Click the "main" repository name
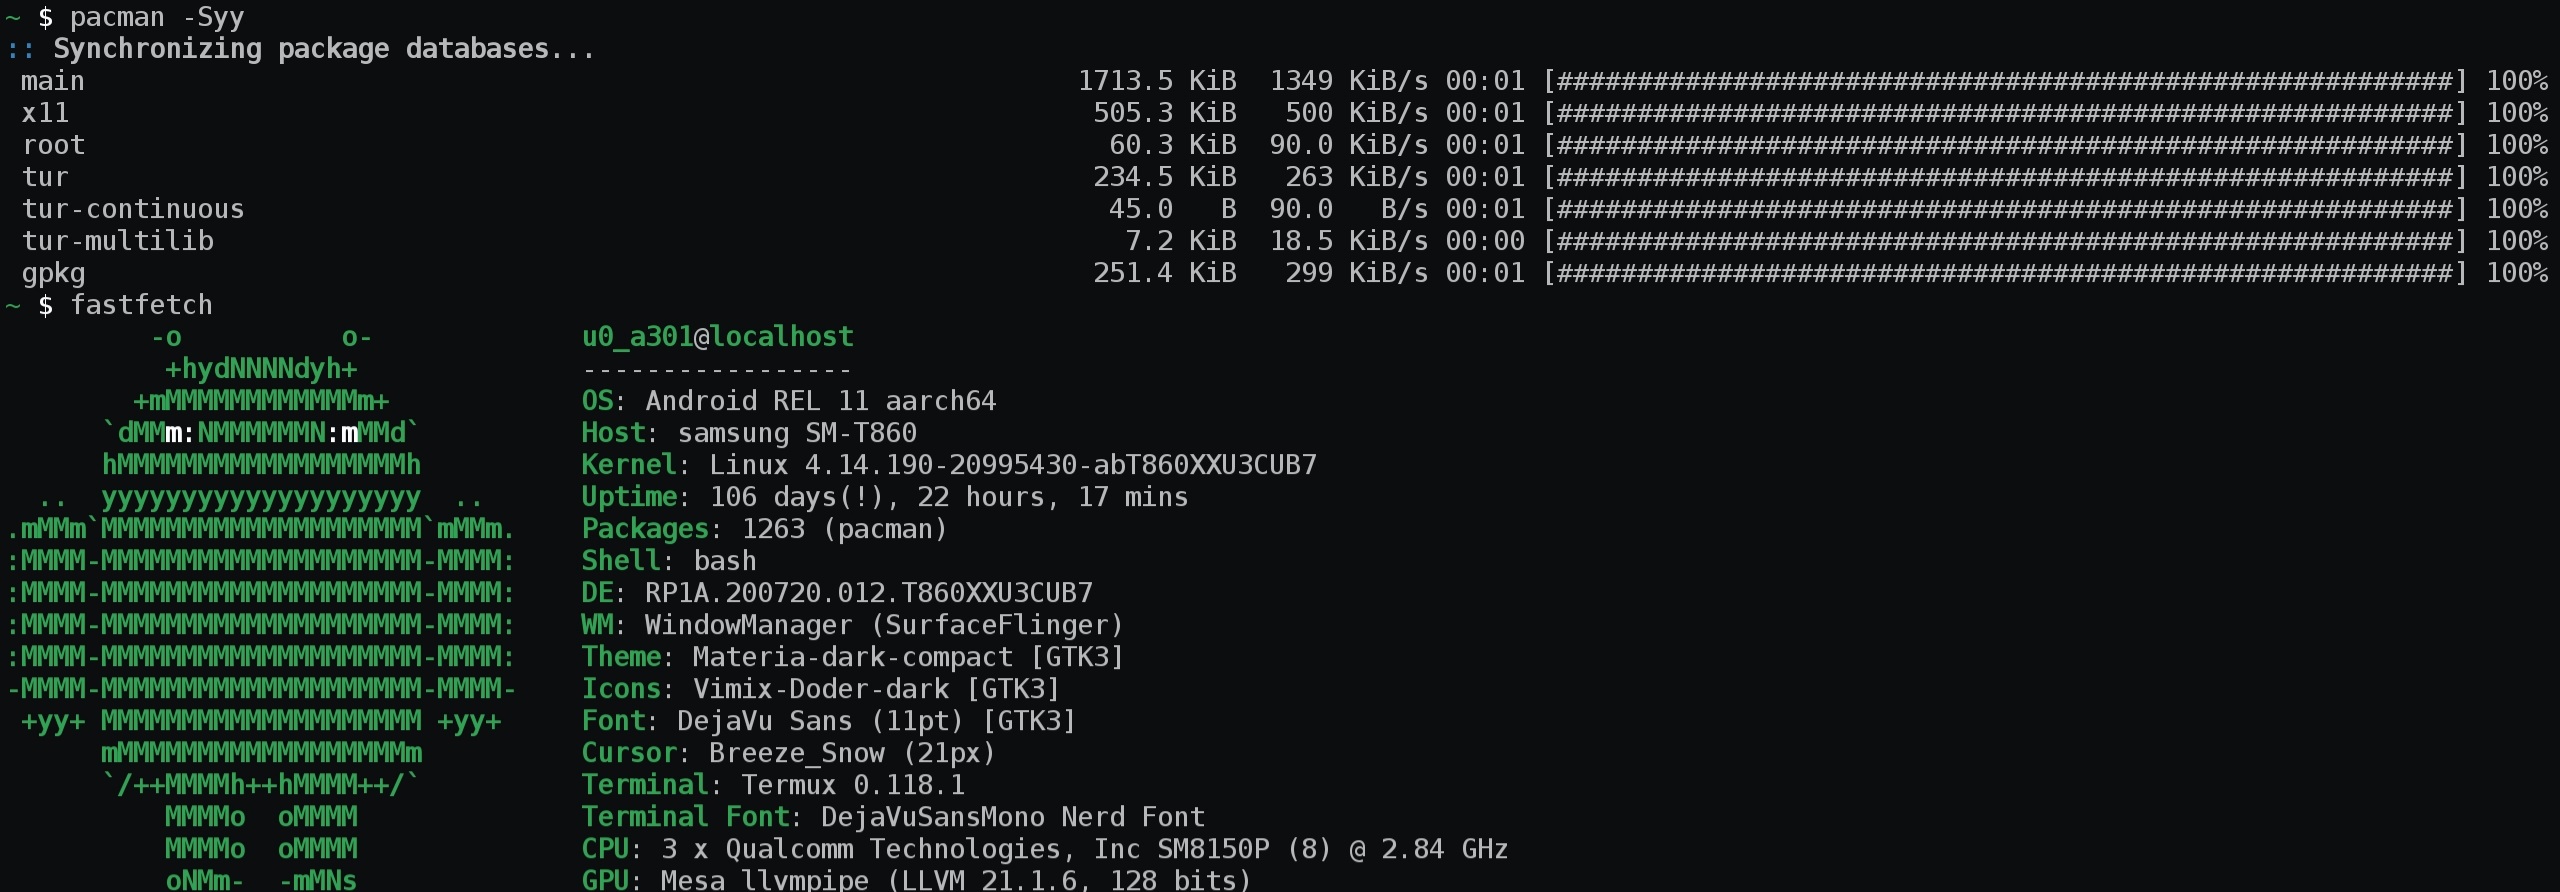 coord(53,81)
